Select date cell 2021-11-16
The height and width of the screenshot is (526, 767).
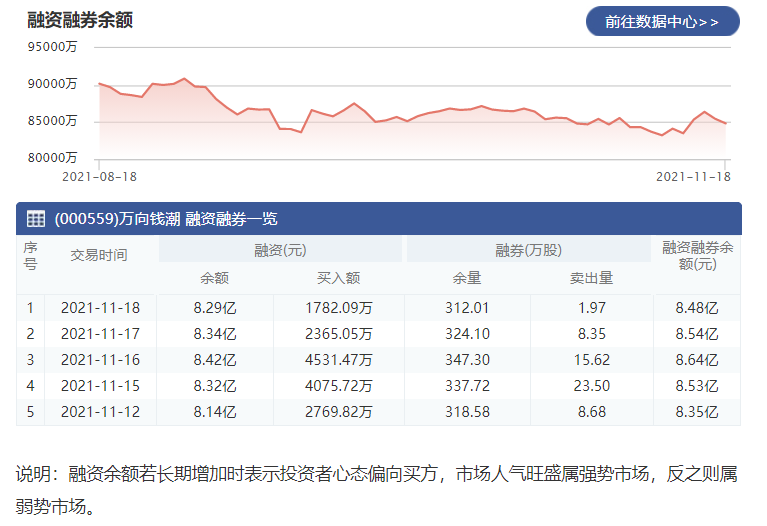coord(100,360)
